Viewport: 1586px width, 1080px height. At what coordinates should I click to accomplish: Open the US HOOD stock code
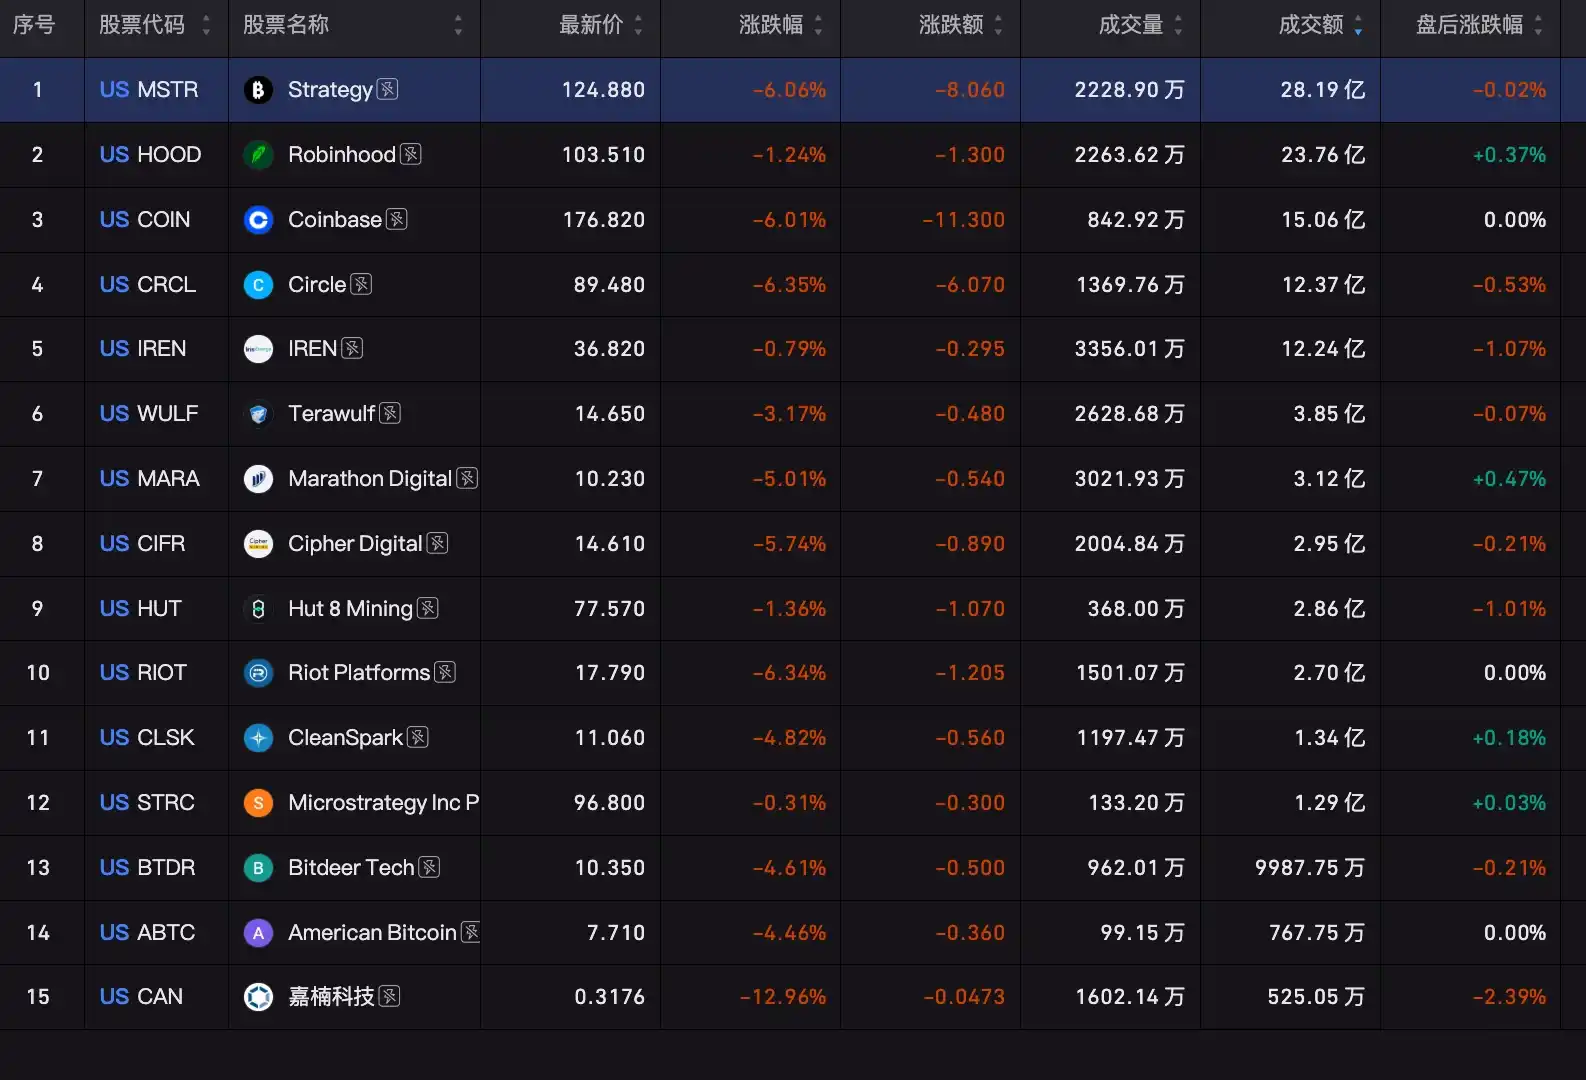point(150,155)
